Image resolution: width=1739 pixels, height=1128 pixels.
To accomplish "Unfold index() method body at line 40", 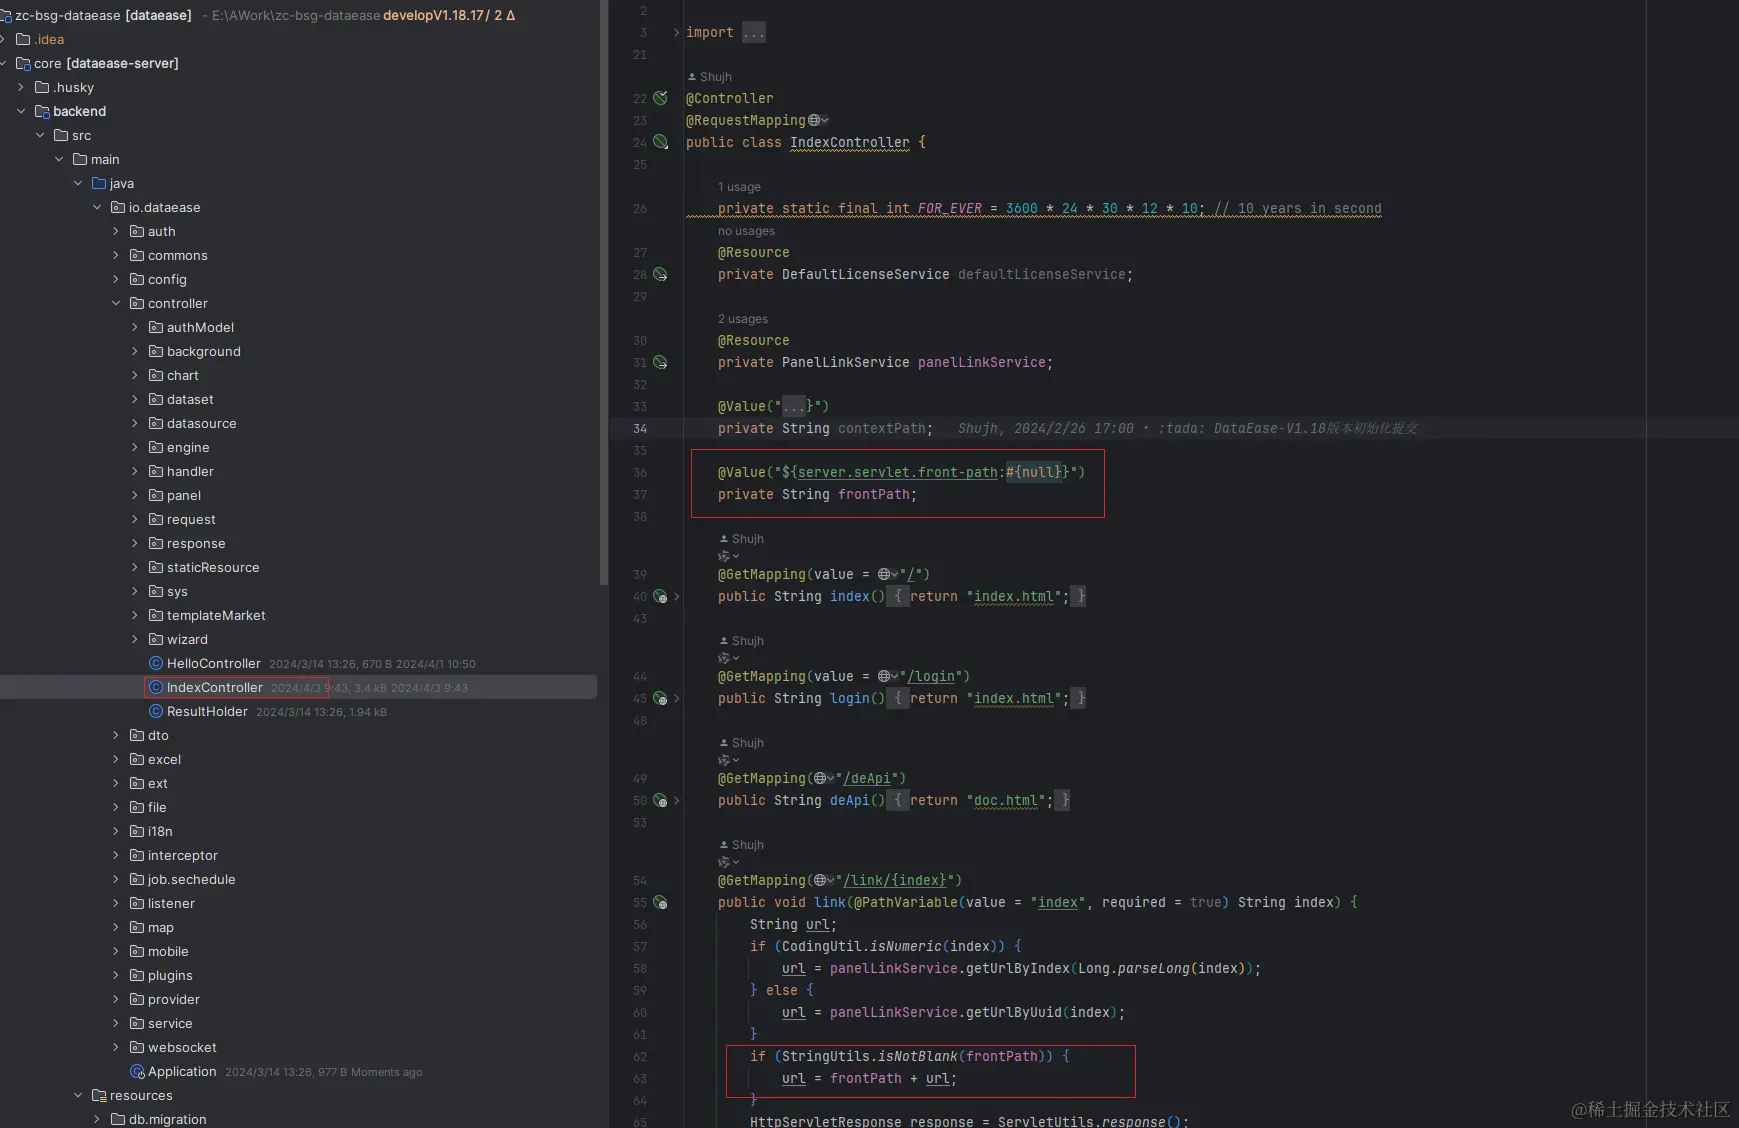I will coord(676,596).
